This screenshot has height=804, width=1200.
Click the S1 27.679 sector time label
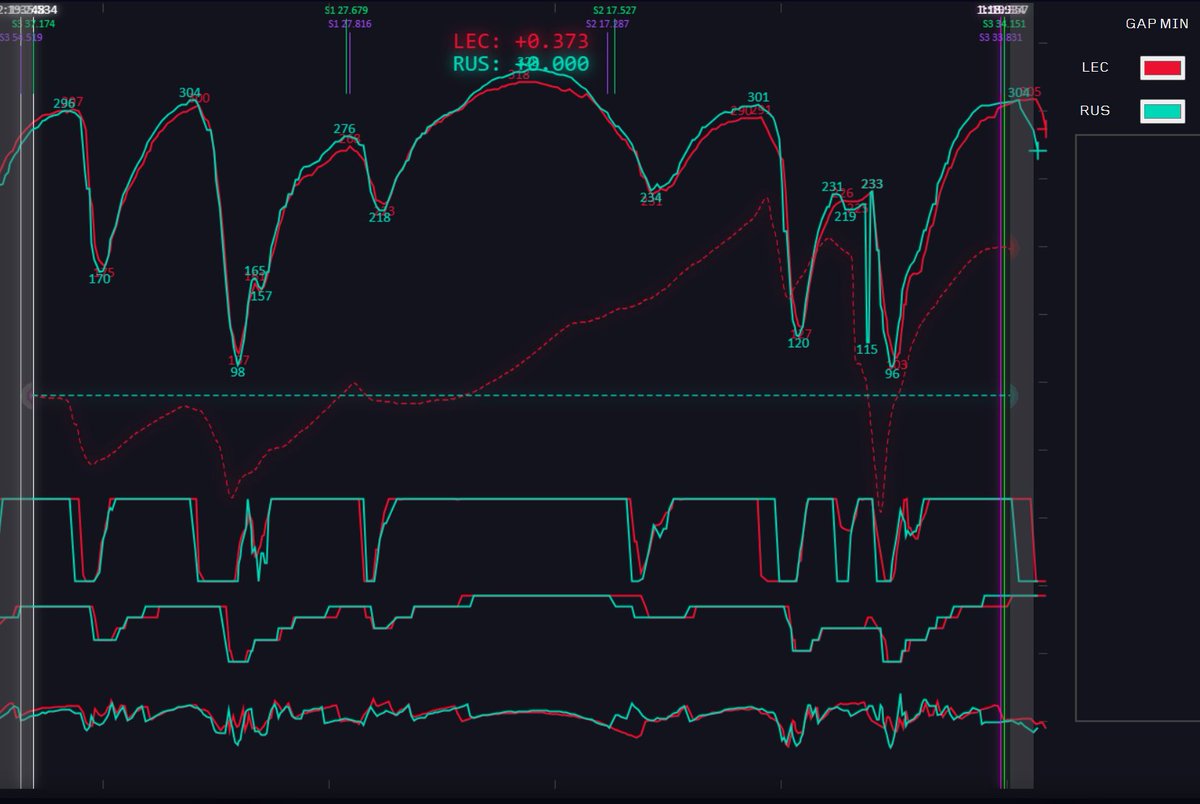click(347, 10)
